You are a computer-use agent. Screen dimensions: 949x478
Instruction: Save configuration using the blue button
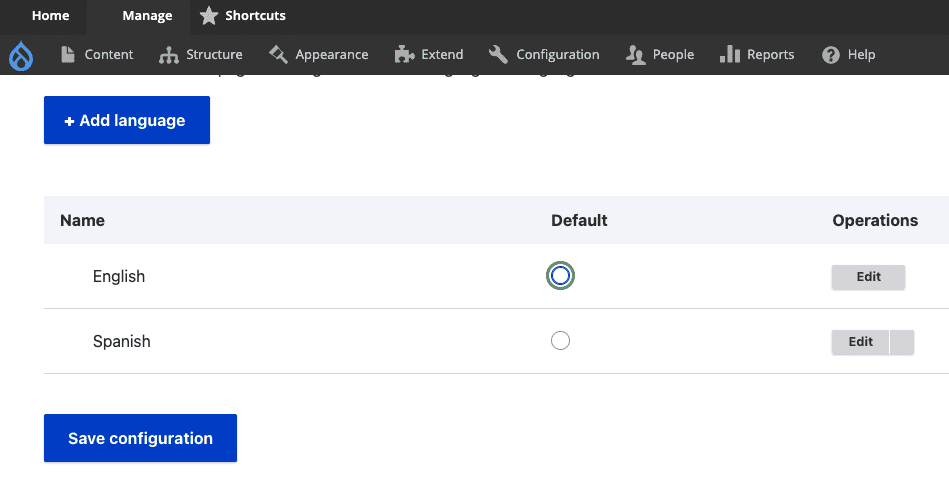[x=140, y=438]
